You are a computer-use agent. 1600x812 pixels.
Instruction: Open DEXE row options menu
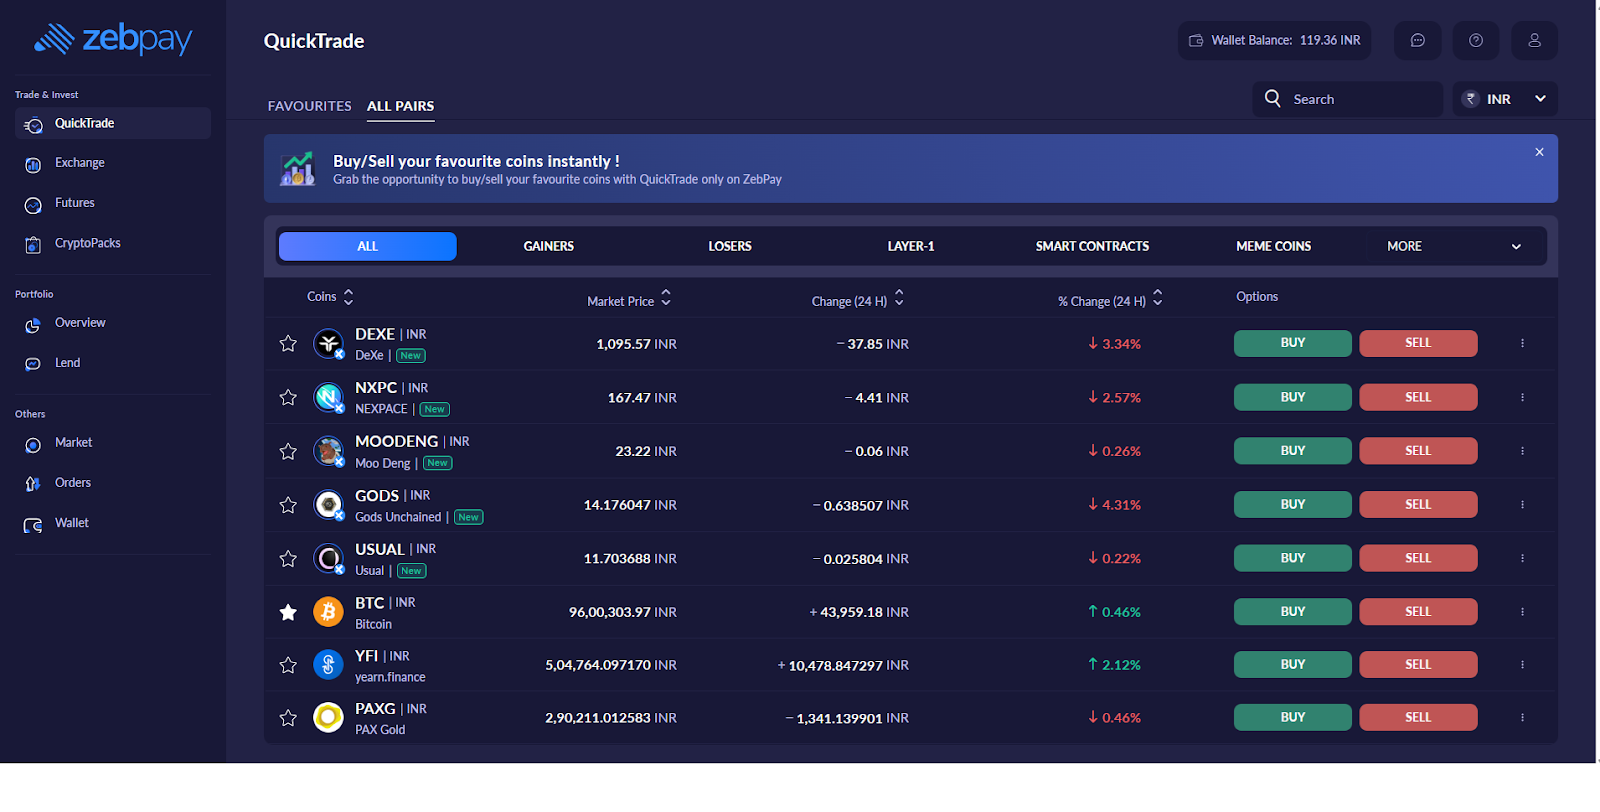[x=1522, y=343]
